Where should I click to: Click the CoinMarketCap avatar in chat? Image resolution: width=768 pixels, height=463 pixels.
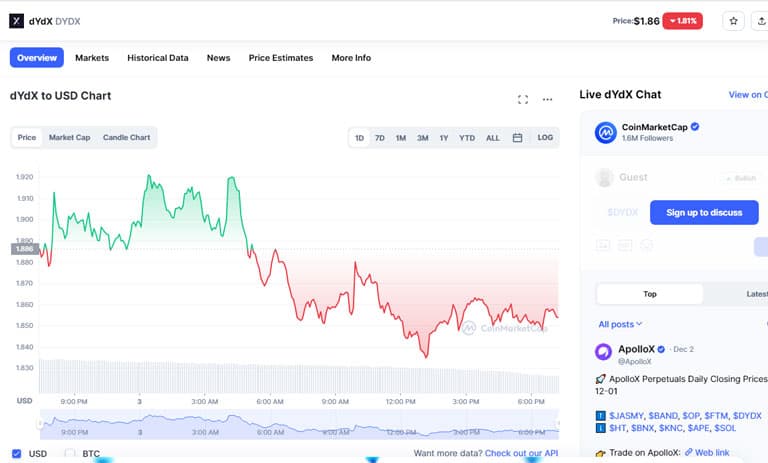coord(605,132)
